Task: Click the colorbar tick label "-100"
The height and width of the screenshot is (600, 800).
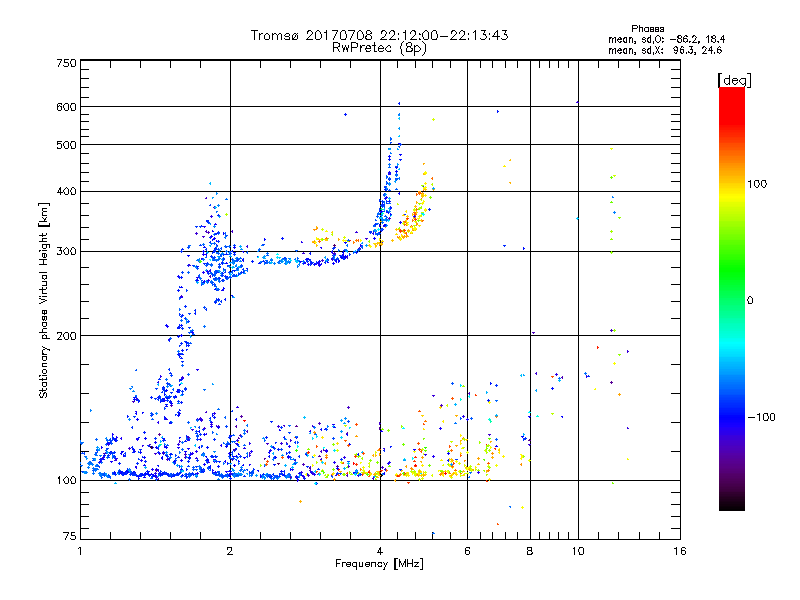Action: point(761,417)
